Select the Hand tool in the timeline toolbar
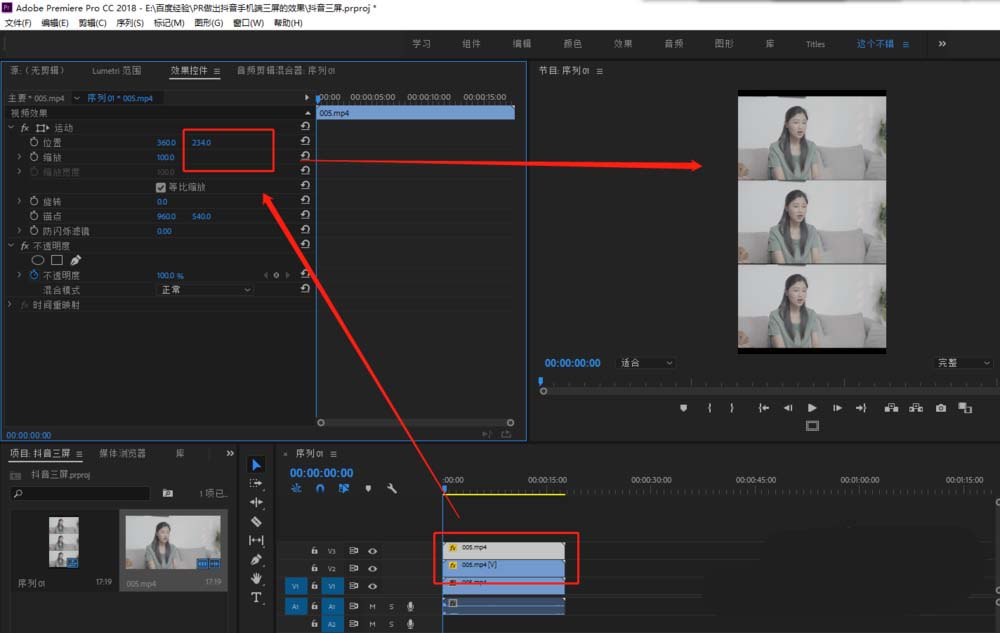Viewport: 1000px width, 633px height. 256,577
